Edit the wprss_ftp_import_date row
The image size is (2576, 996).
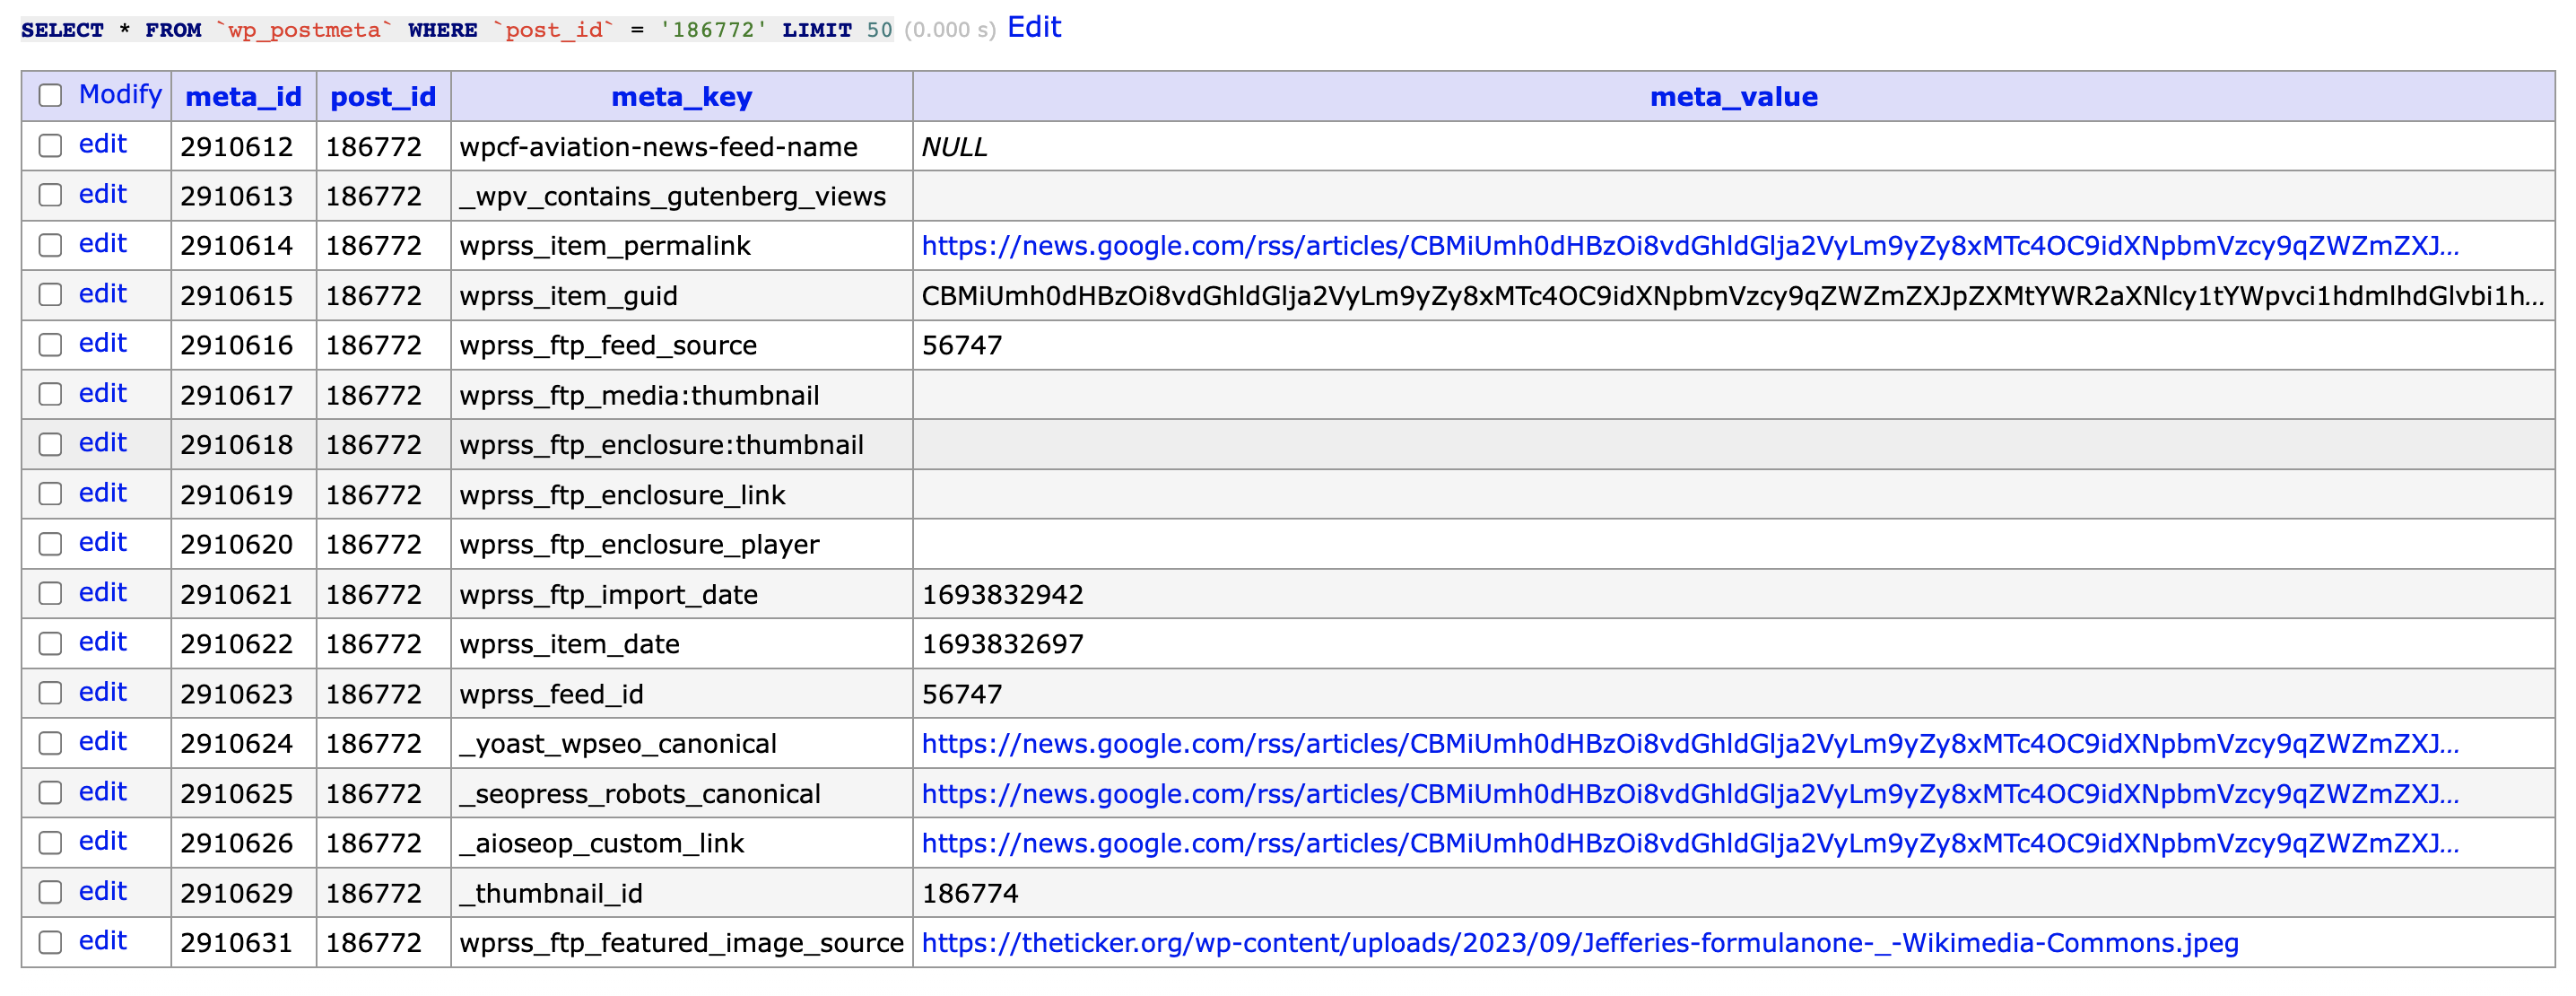[103, 592]
